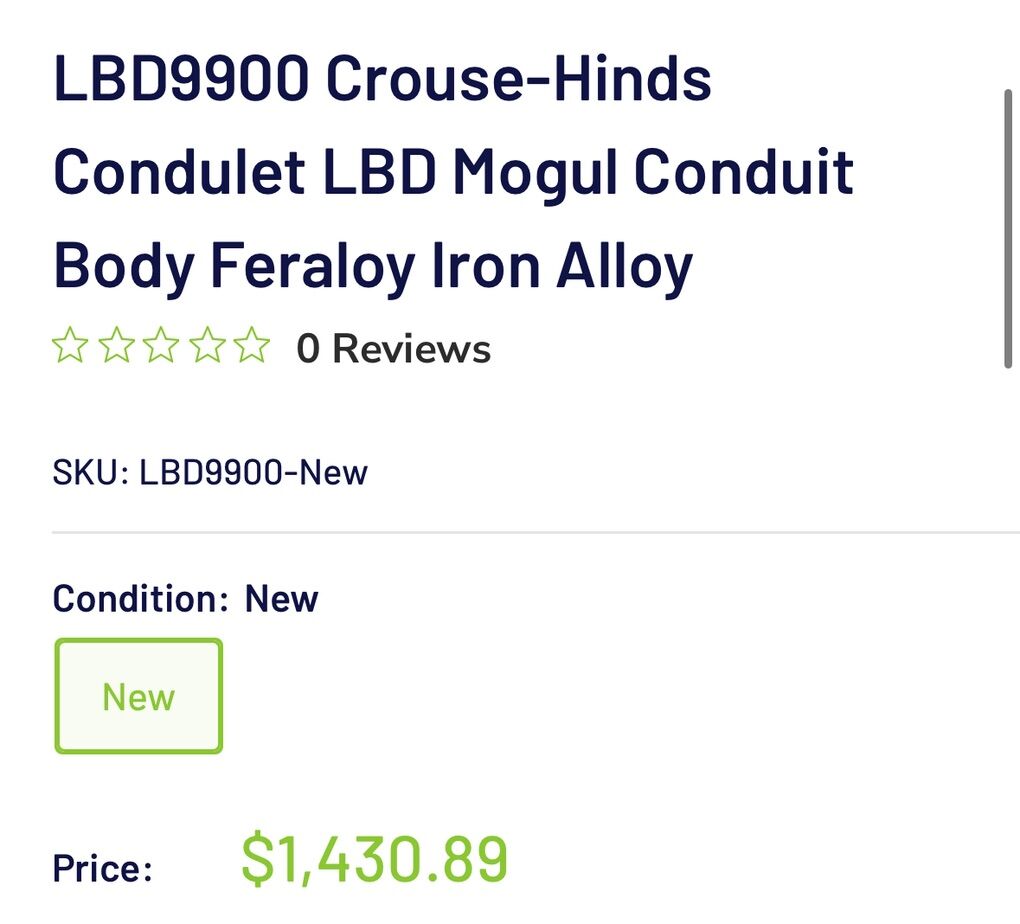Click the page's vertical scrollbar
This screenshot has height=924, width=1020.
[1008, 230]
